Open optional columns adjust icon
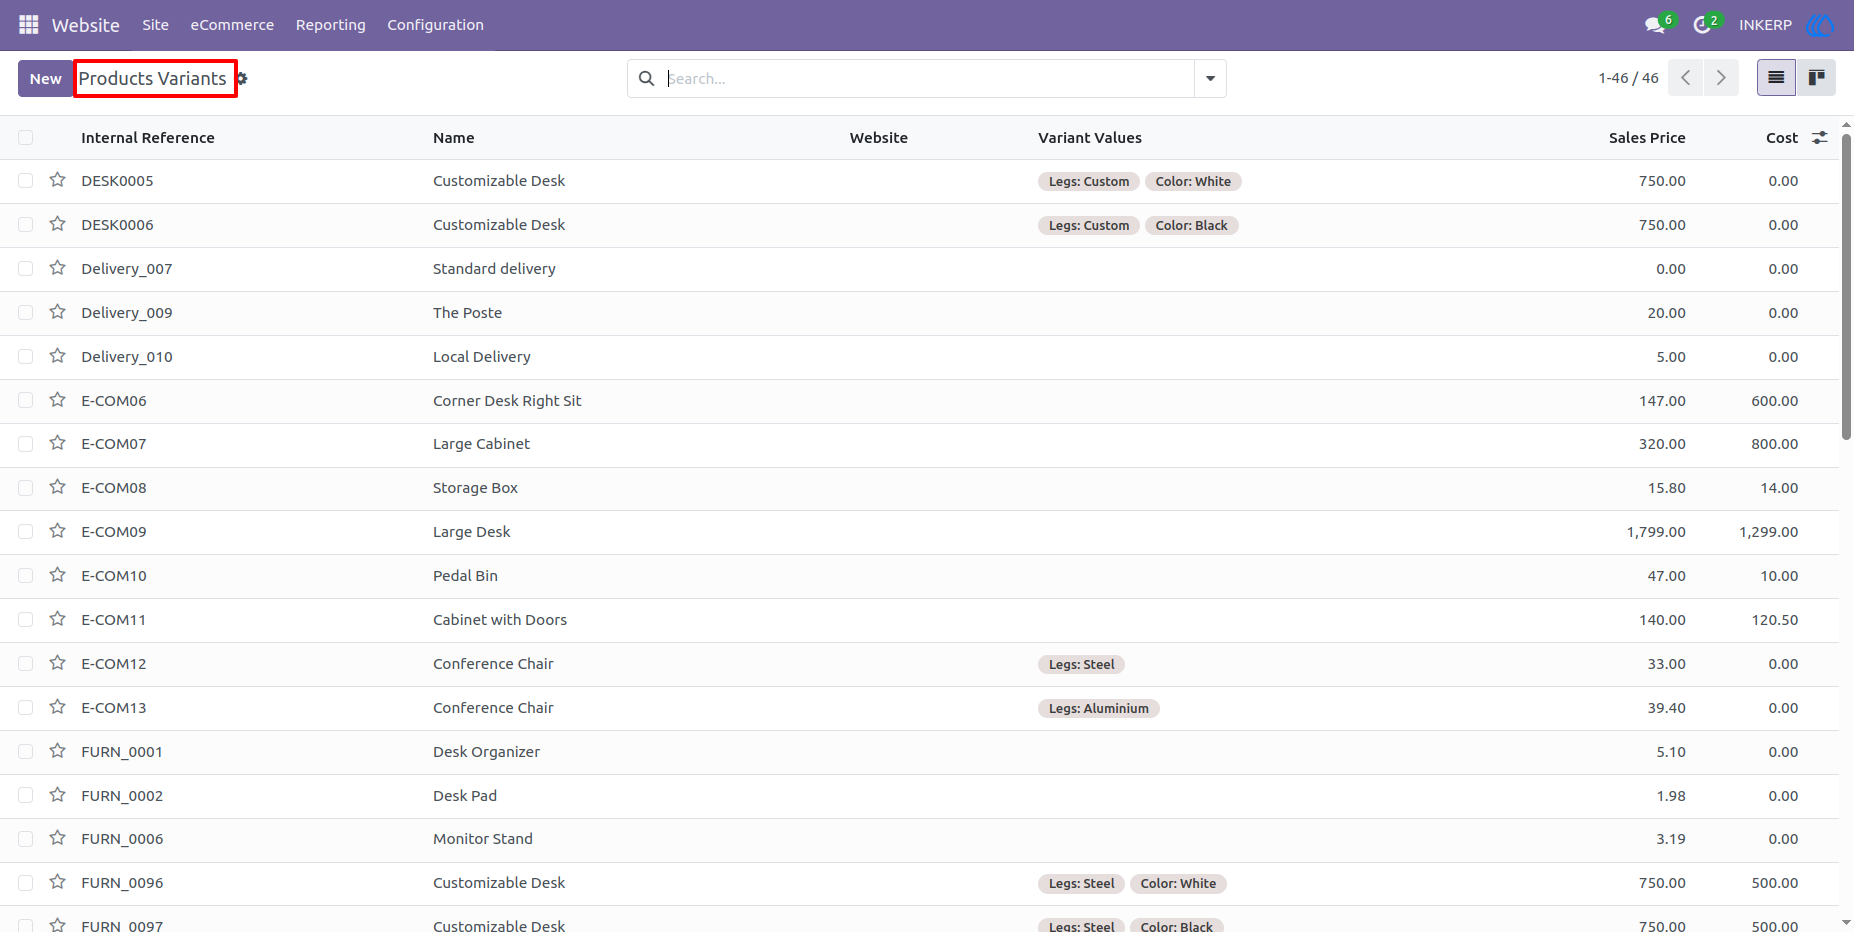This screenshot has width=1854, height=932. 1820,138
